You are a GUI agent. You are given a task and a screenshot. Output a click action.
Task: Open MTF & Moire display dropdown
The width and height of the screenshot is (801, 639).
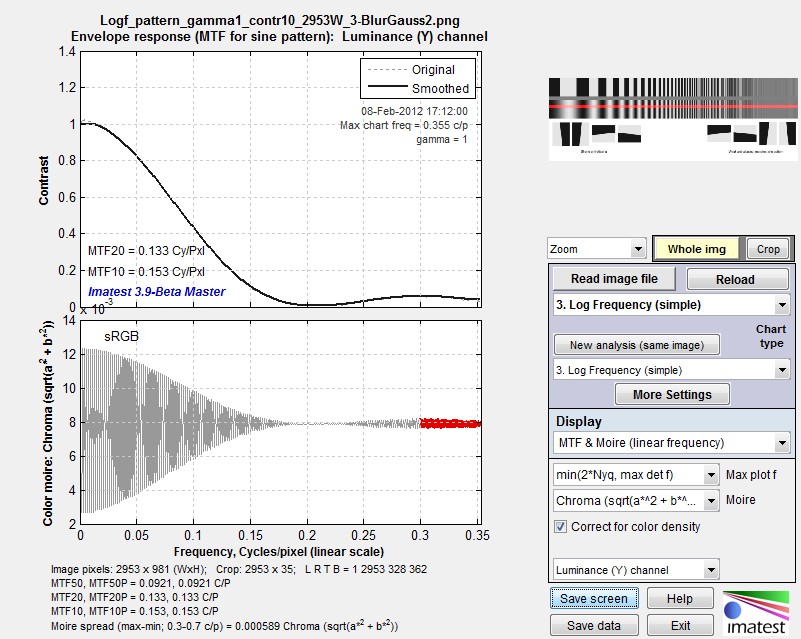[671, 442]
